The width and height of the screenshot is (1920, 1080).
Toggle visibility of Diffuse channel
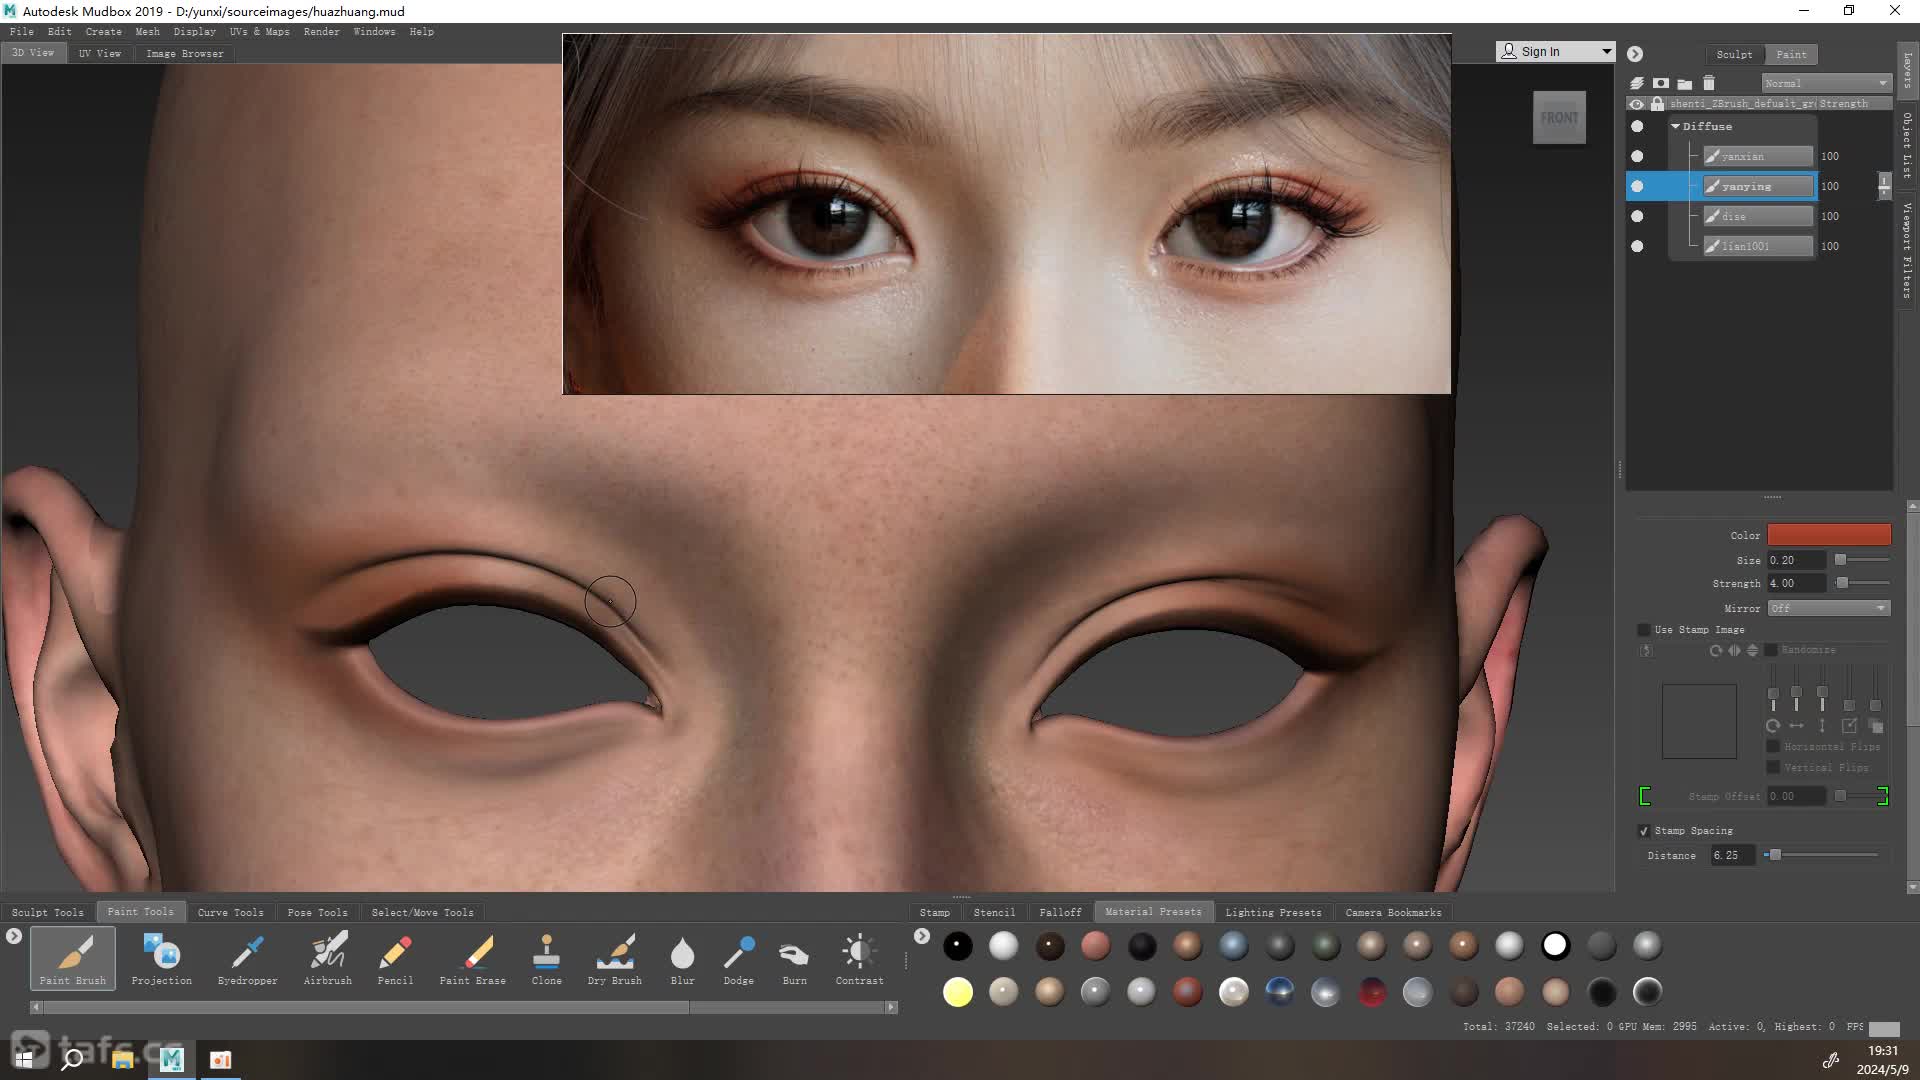1637,126
